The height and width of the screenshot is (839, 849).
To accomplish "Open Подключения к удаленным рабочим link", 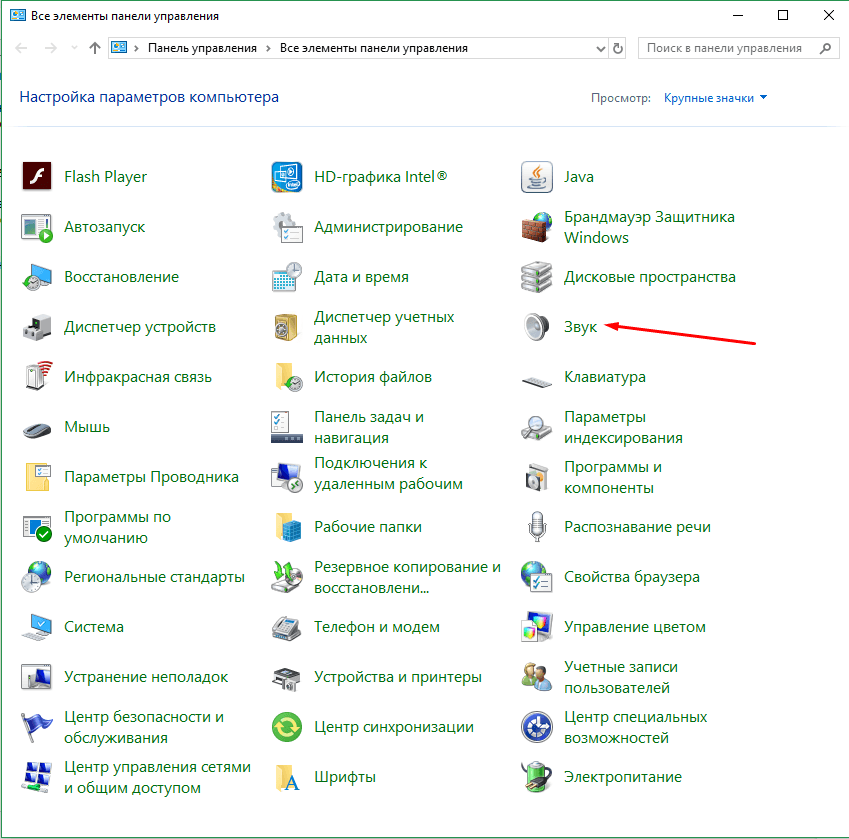I will tap(388, 473).
